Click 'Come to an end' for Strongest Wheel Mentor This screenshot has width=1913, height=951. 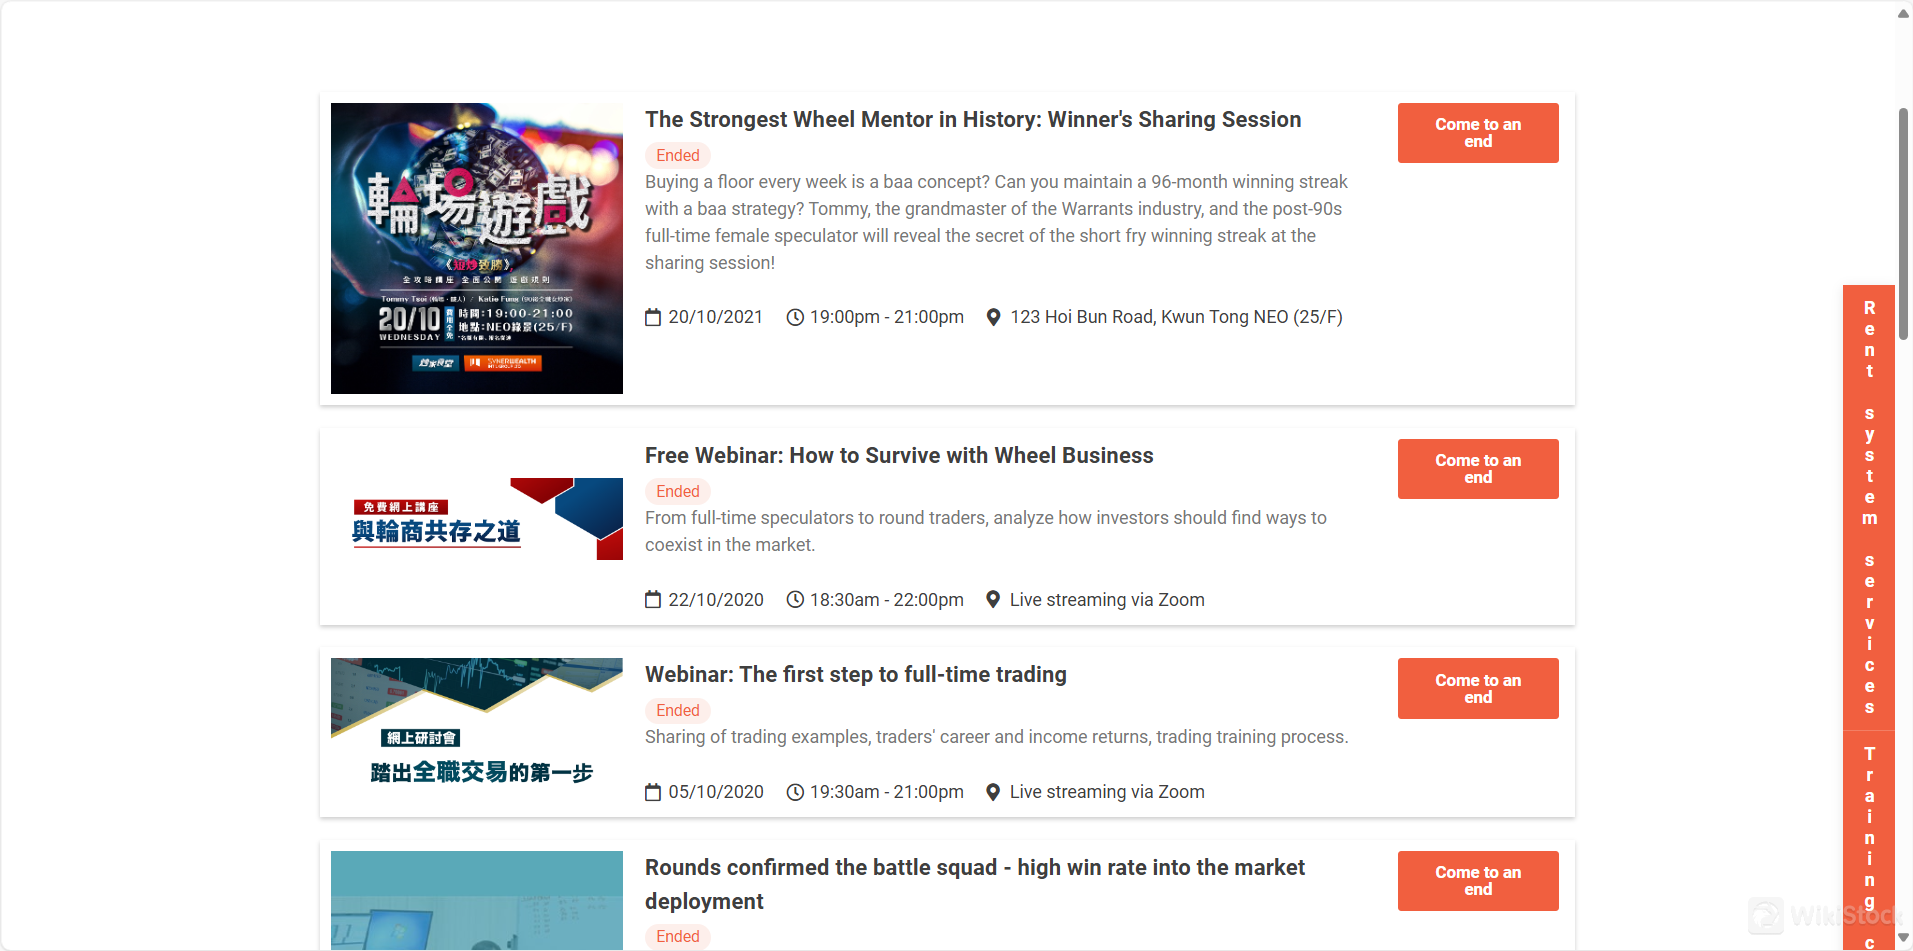(x=1478, y=133)
